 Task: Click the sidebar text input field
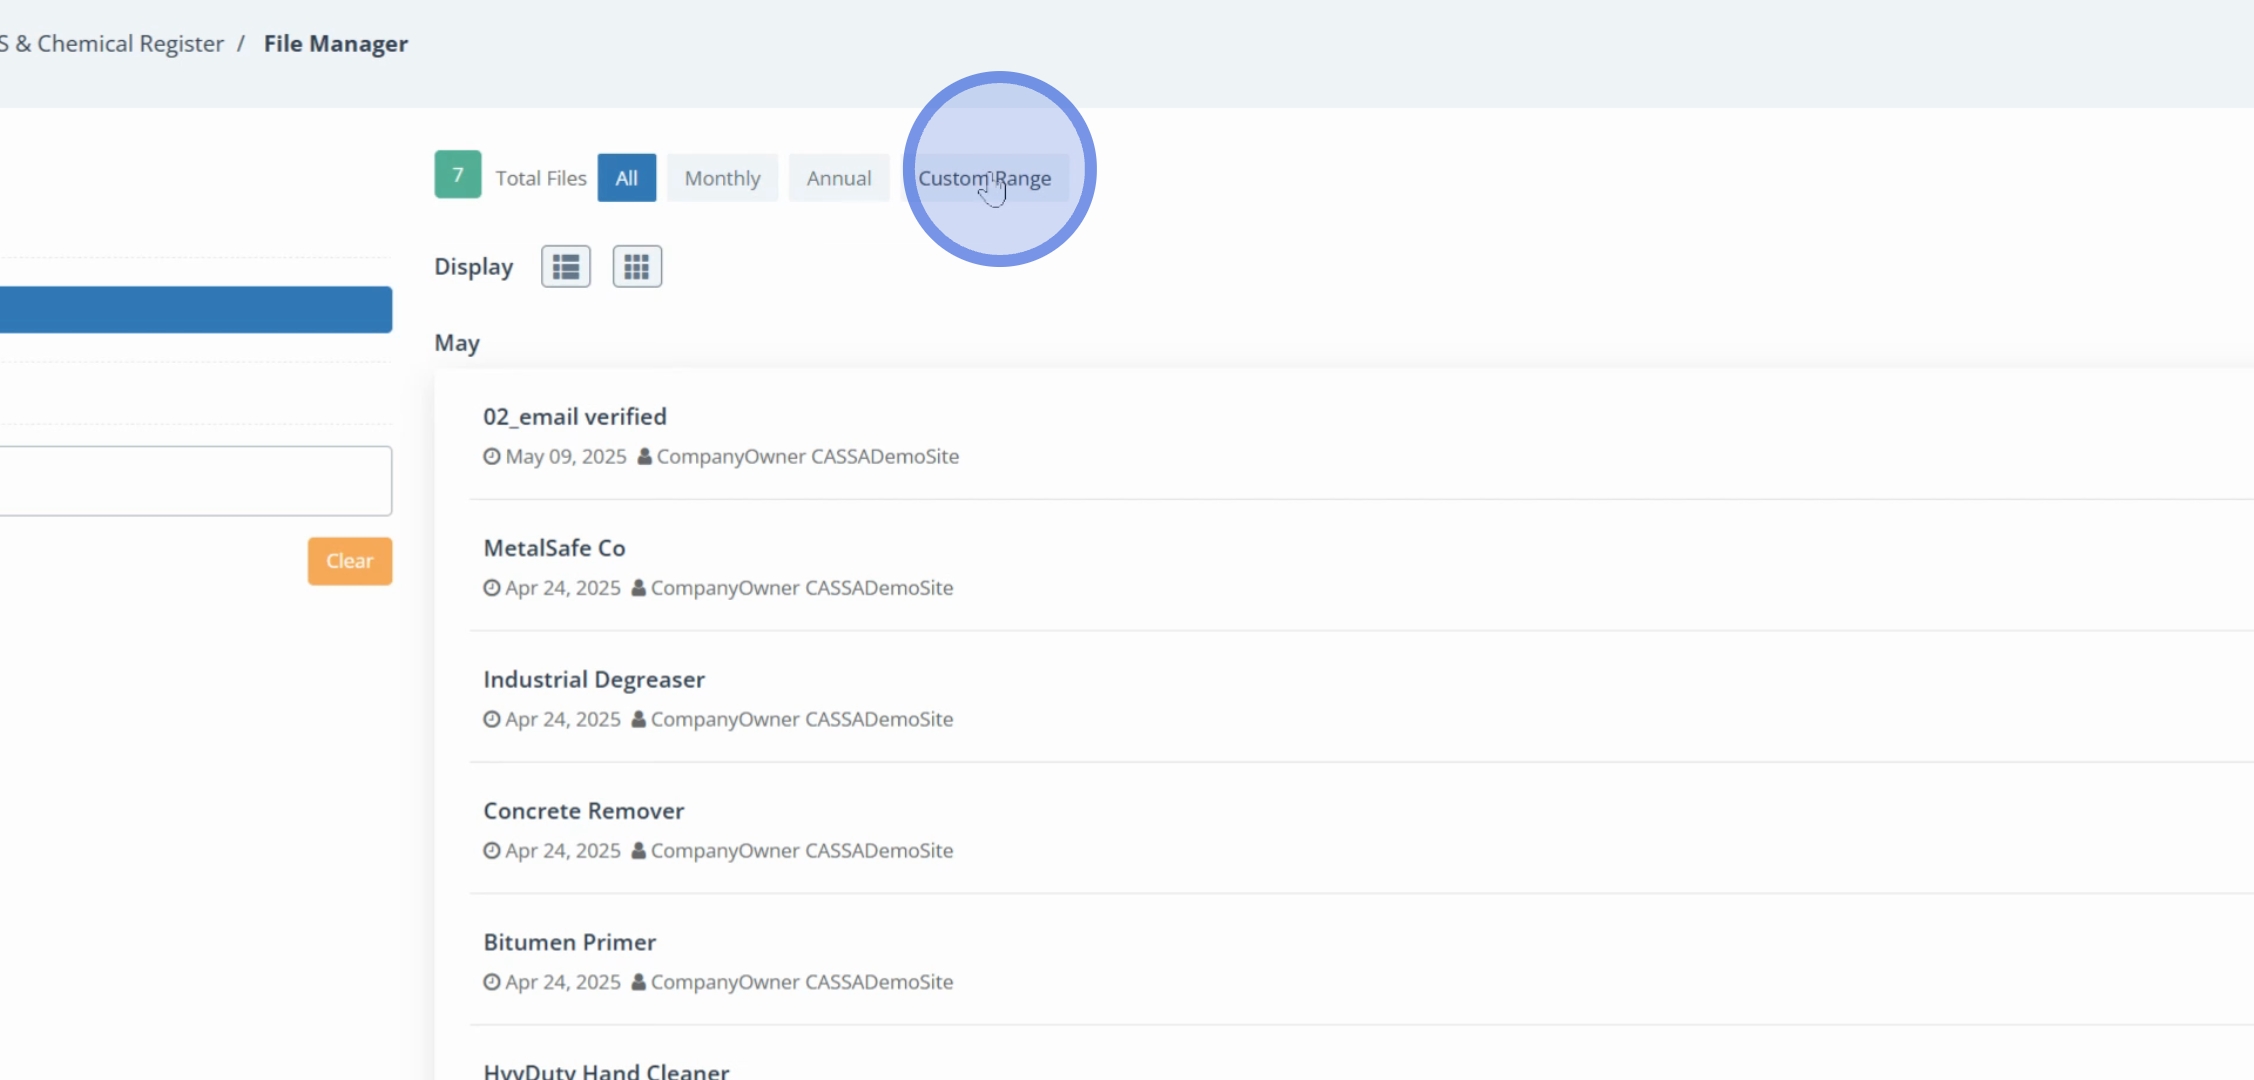coord(195,481)
